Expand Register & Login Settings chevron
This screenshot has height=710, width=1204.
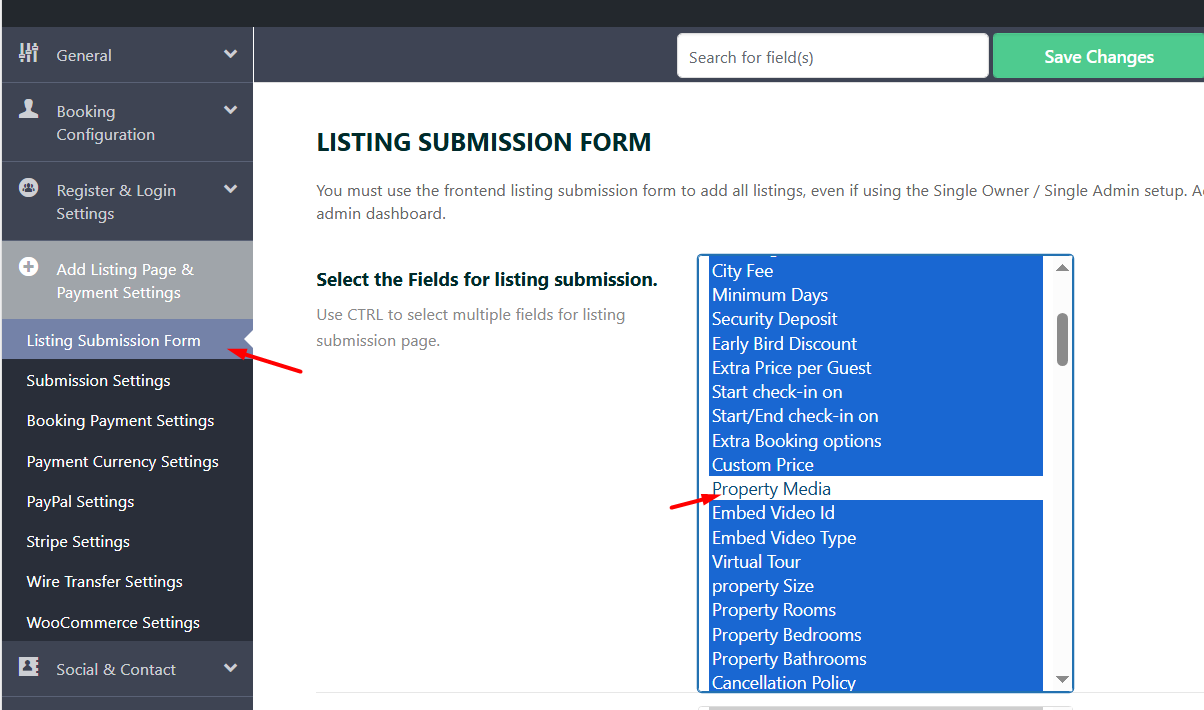(231, 189)
